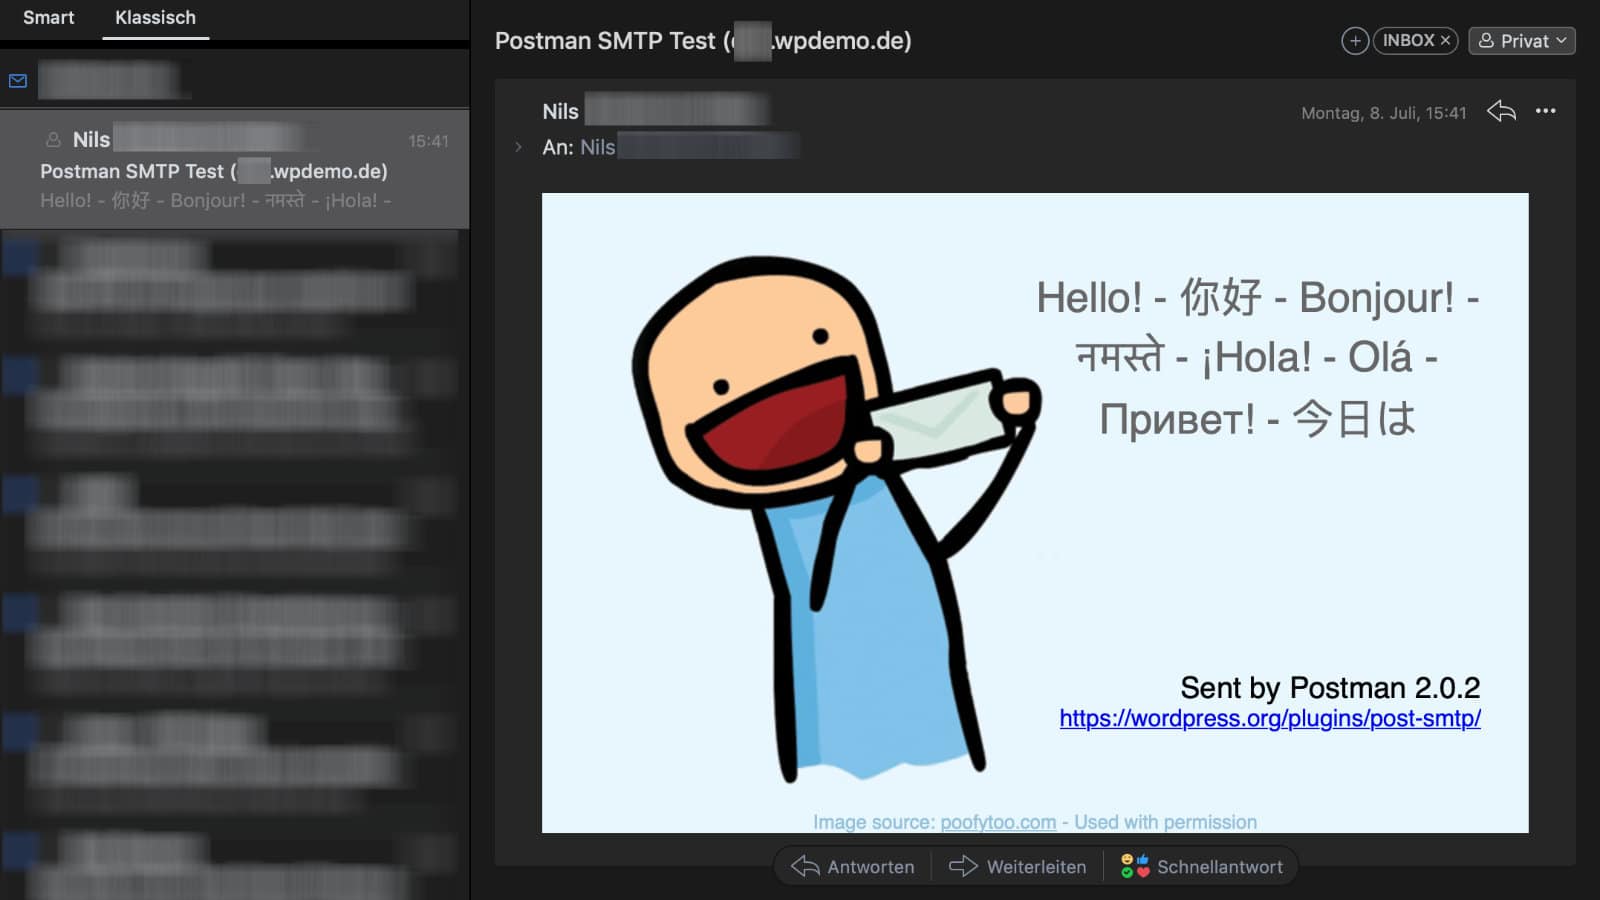Click the Antworten button
The width and height of the screenshot is (1600, 900).
[x=853, y=867]
